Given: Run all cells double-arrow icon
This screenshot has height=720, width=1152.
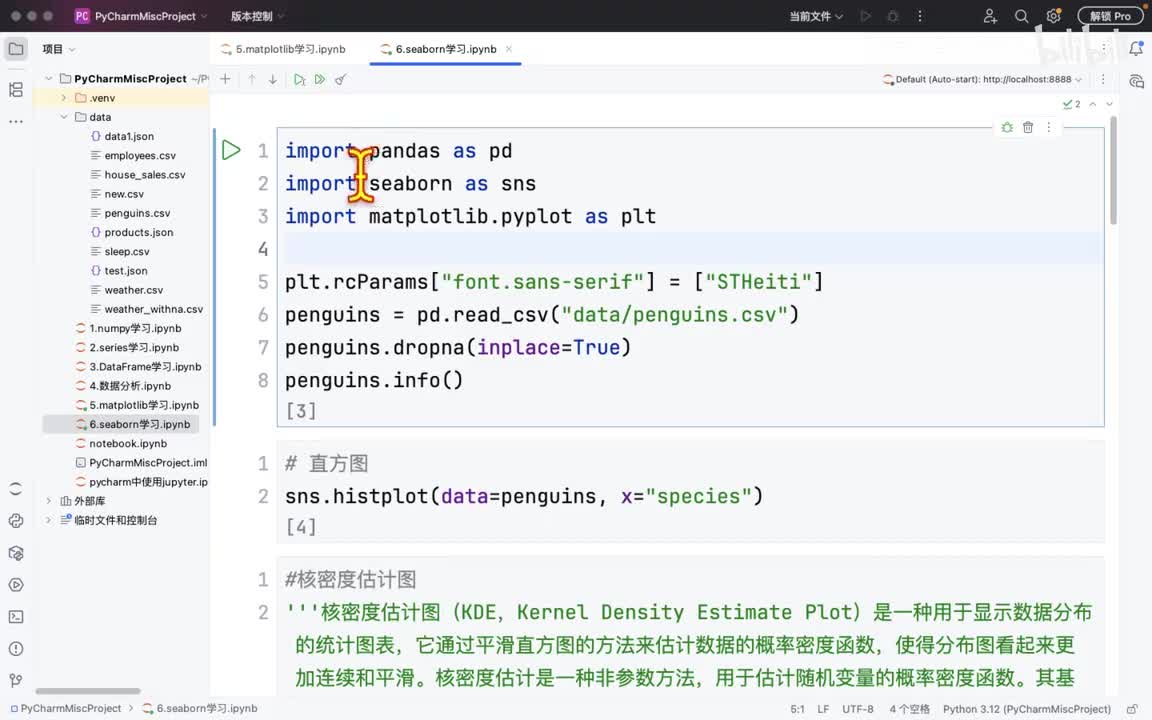Looking at the screenshot, I should [x=320, y=79].
